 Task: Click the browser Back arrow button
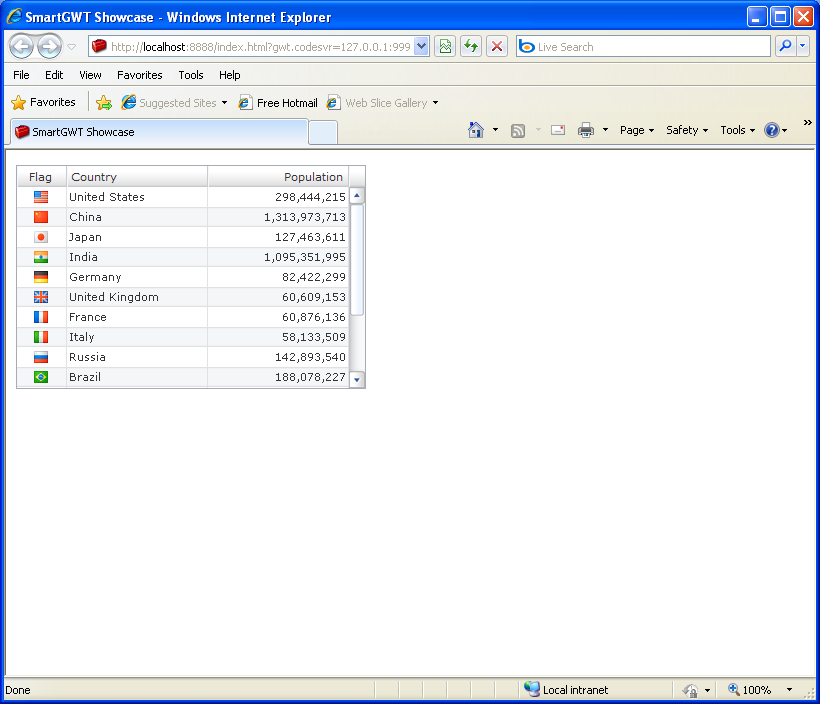pyautogui.click(x=22, y=47)
